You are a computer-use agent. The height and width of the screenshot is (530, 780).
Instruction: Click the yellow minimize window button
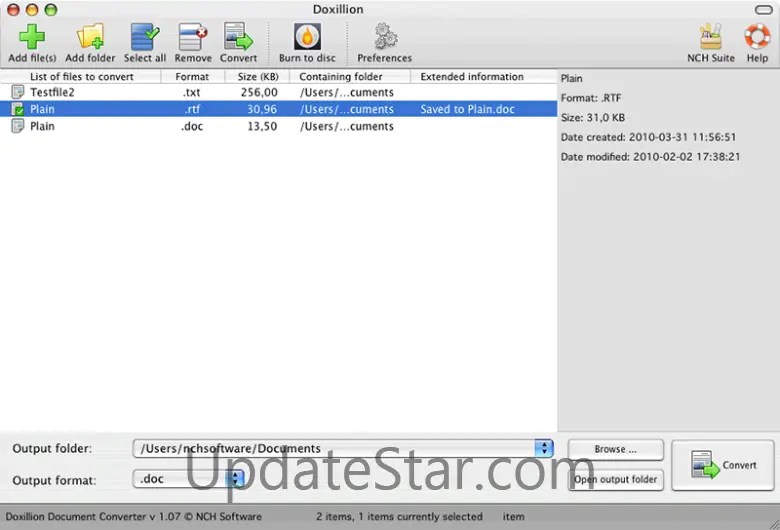[x=32, y=9]
